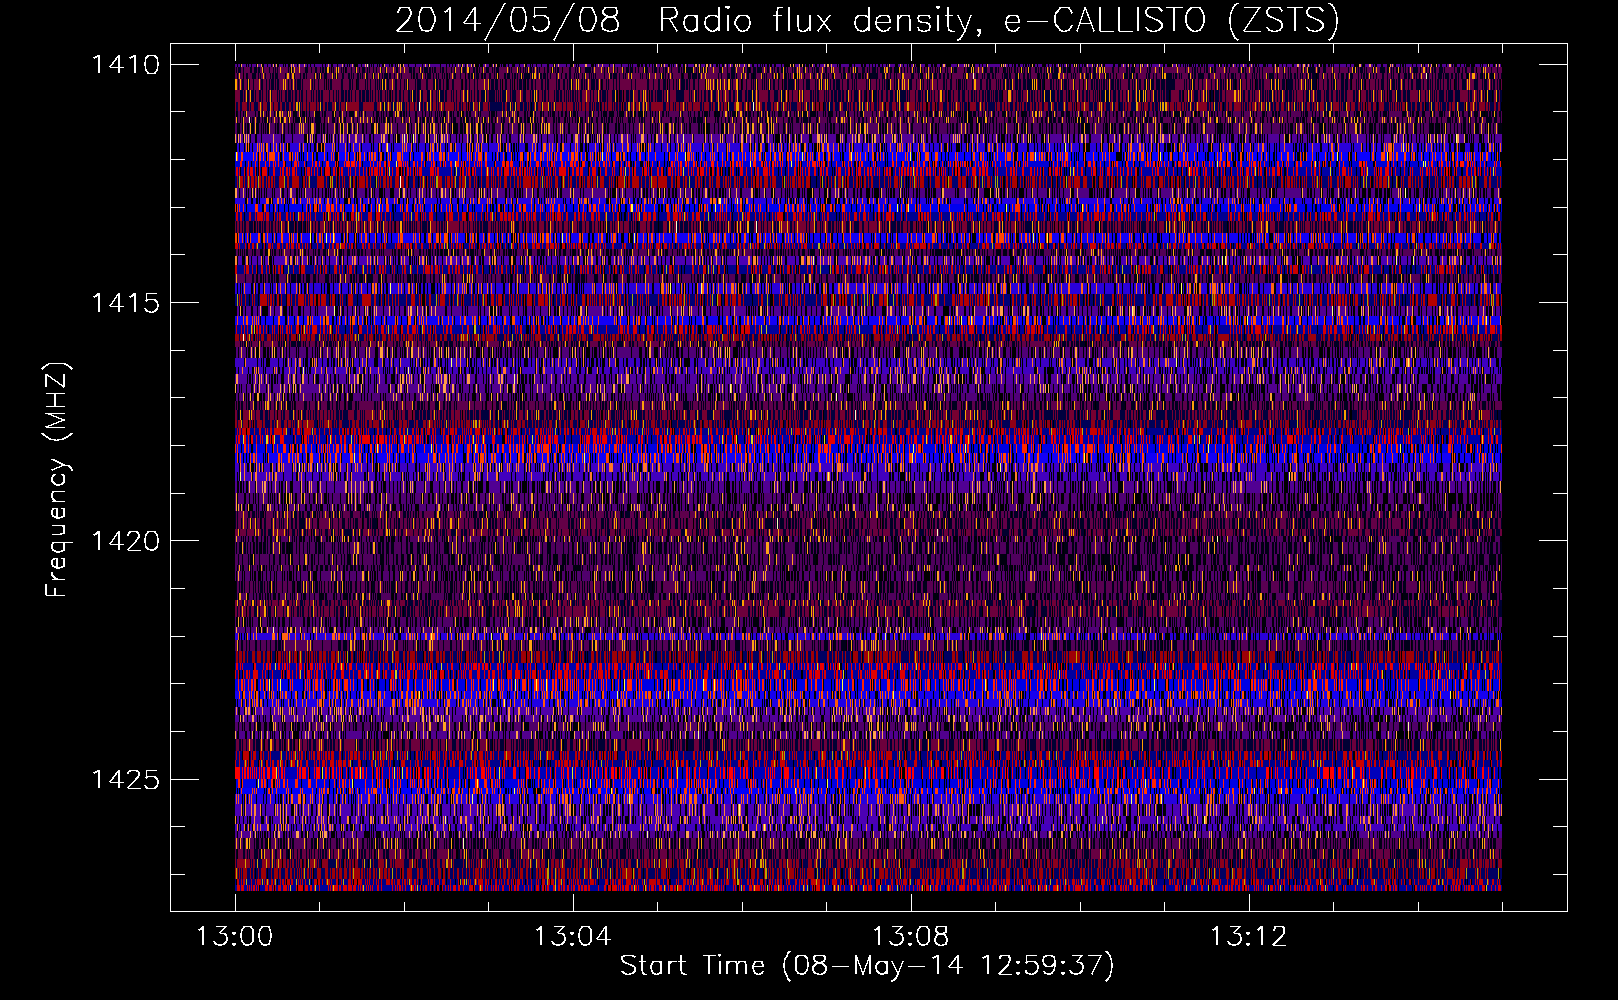Click the 13:00 time tick label

pyautogui.click(x=235, y=937)
